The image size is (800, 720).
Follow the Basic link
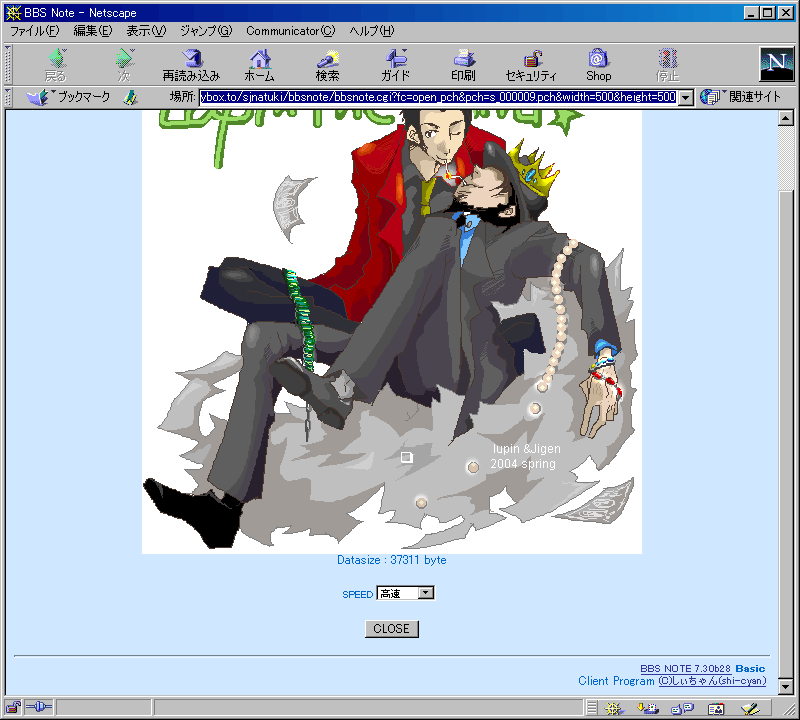coord(750,668)
